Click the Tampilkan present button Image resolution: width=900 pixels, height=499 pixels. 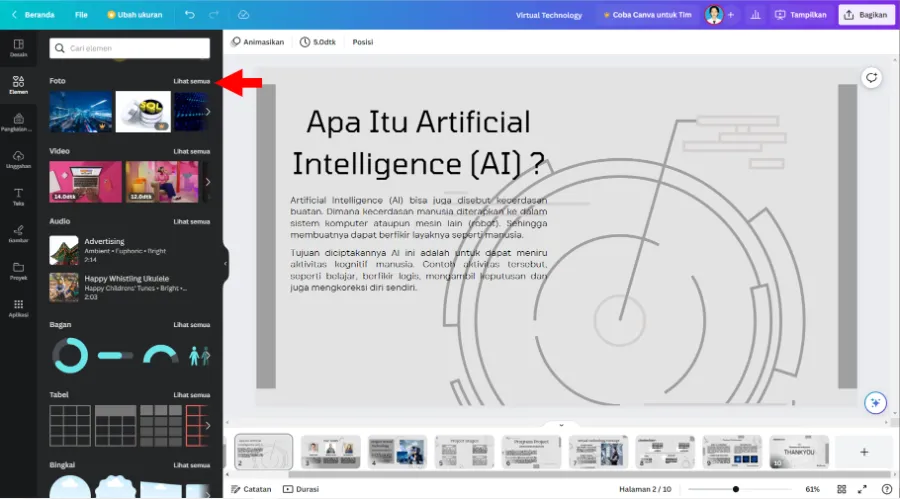(801, 15)
